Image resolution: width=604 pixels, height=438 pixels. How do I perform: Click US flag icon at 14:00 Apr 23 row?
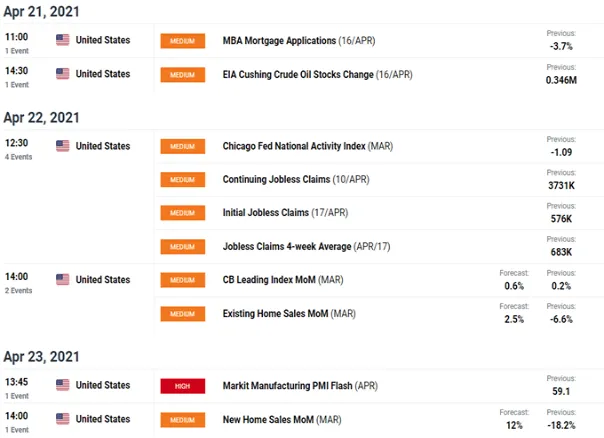coord(62,419)
